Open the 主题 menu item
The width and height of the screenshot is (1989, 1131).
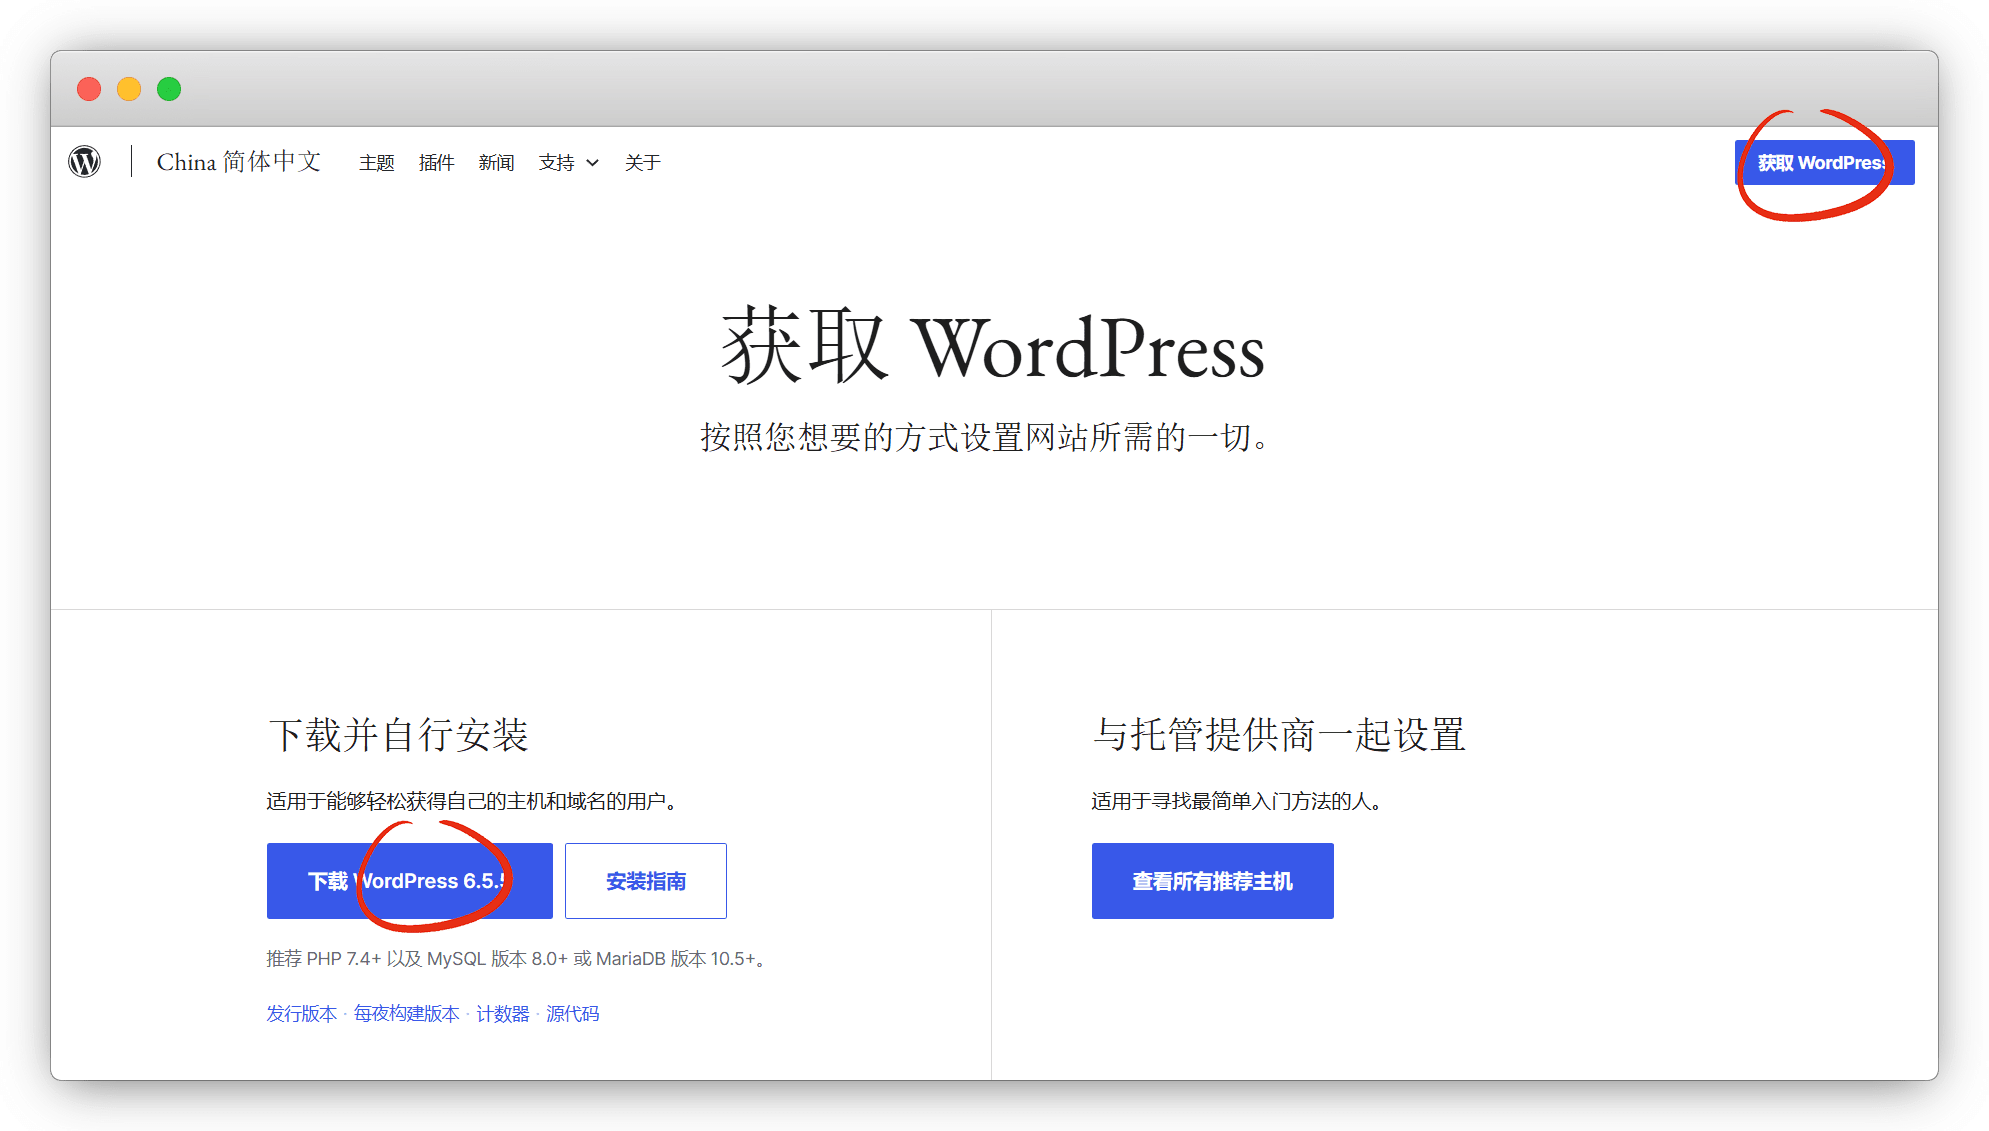click(x=377, y=163)
